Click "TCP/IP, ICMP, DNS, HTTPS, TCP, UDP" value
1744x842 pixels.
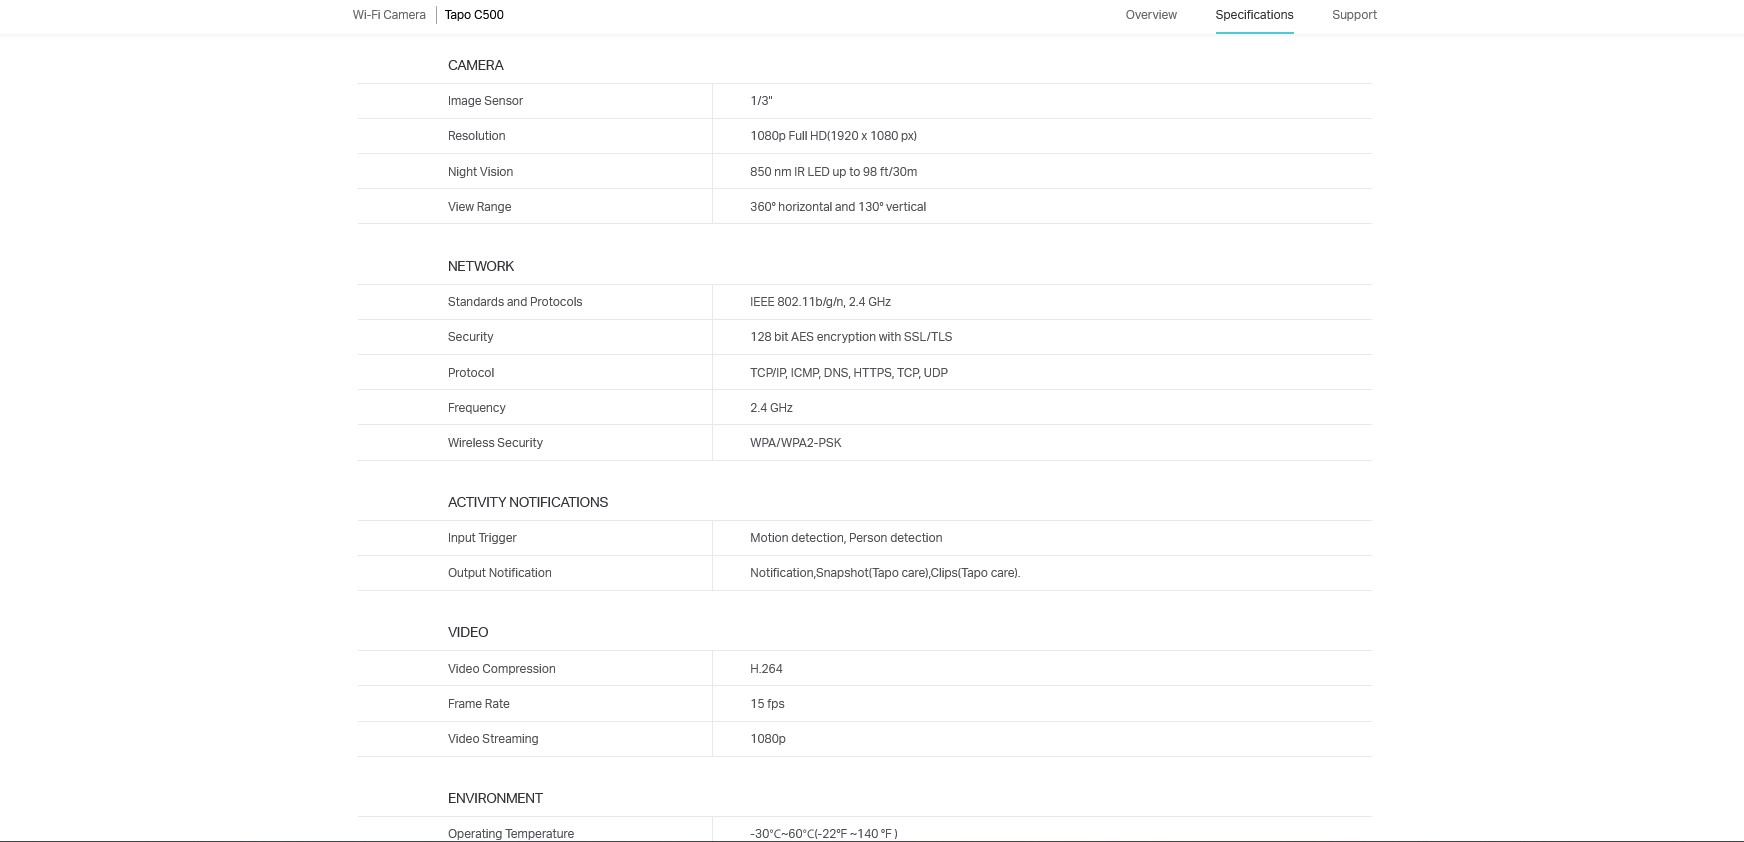point(849,373)
